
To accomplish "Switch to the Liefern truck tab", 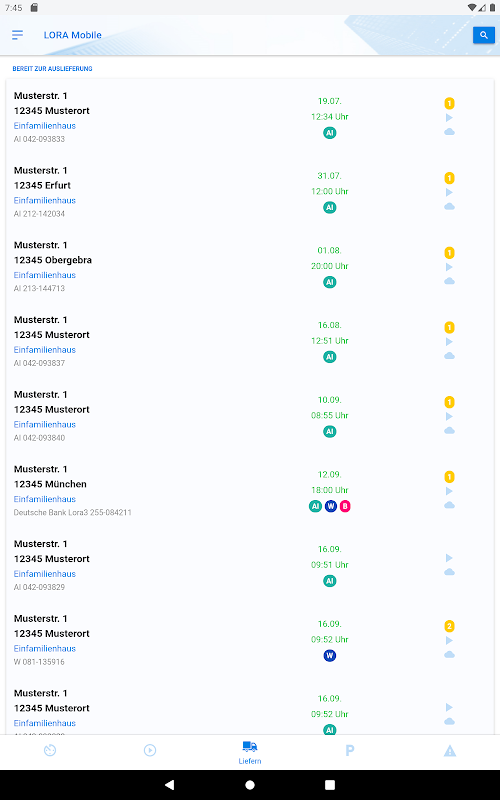I will [x=250, y=753].
